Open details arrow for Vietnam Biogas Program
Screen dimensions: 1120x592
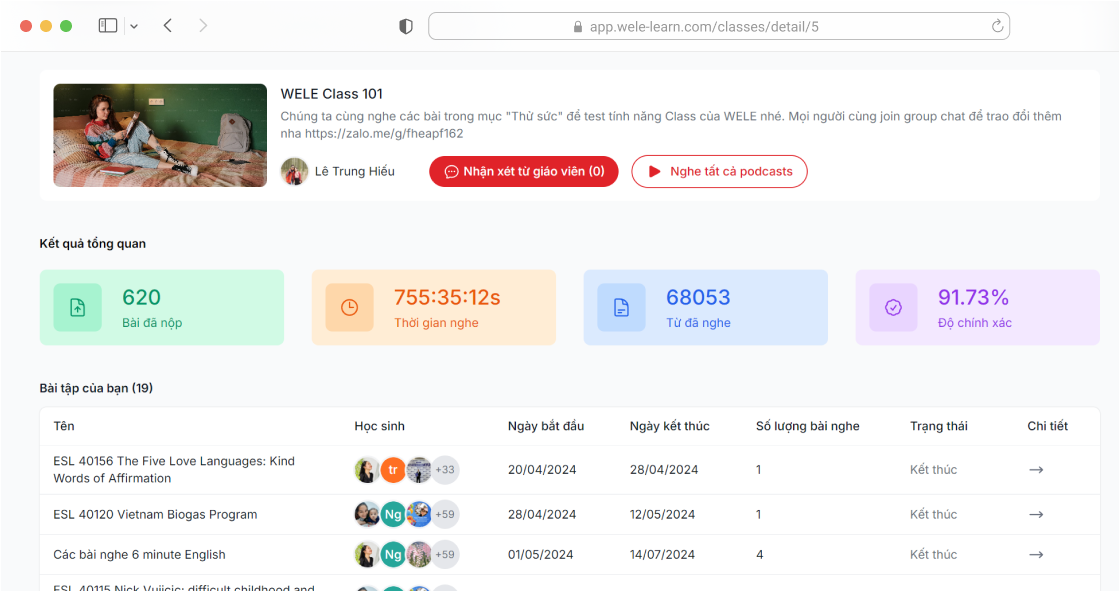pyautogui.click(x=1036, y=514)
